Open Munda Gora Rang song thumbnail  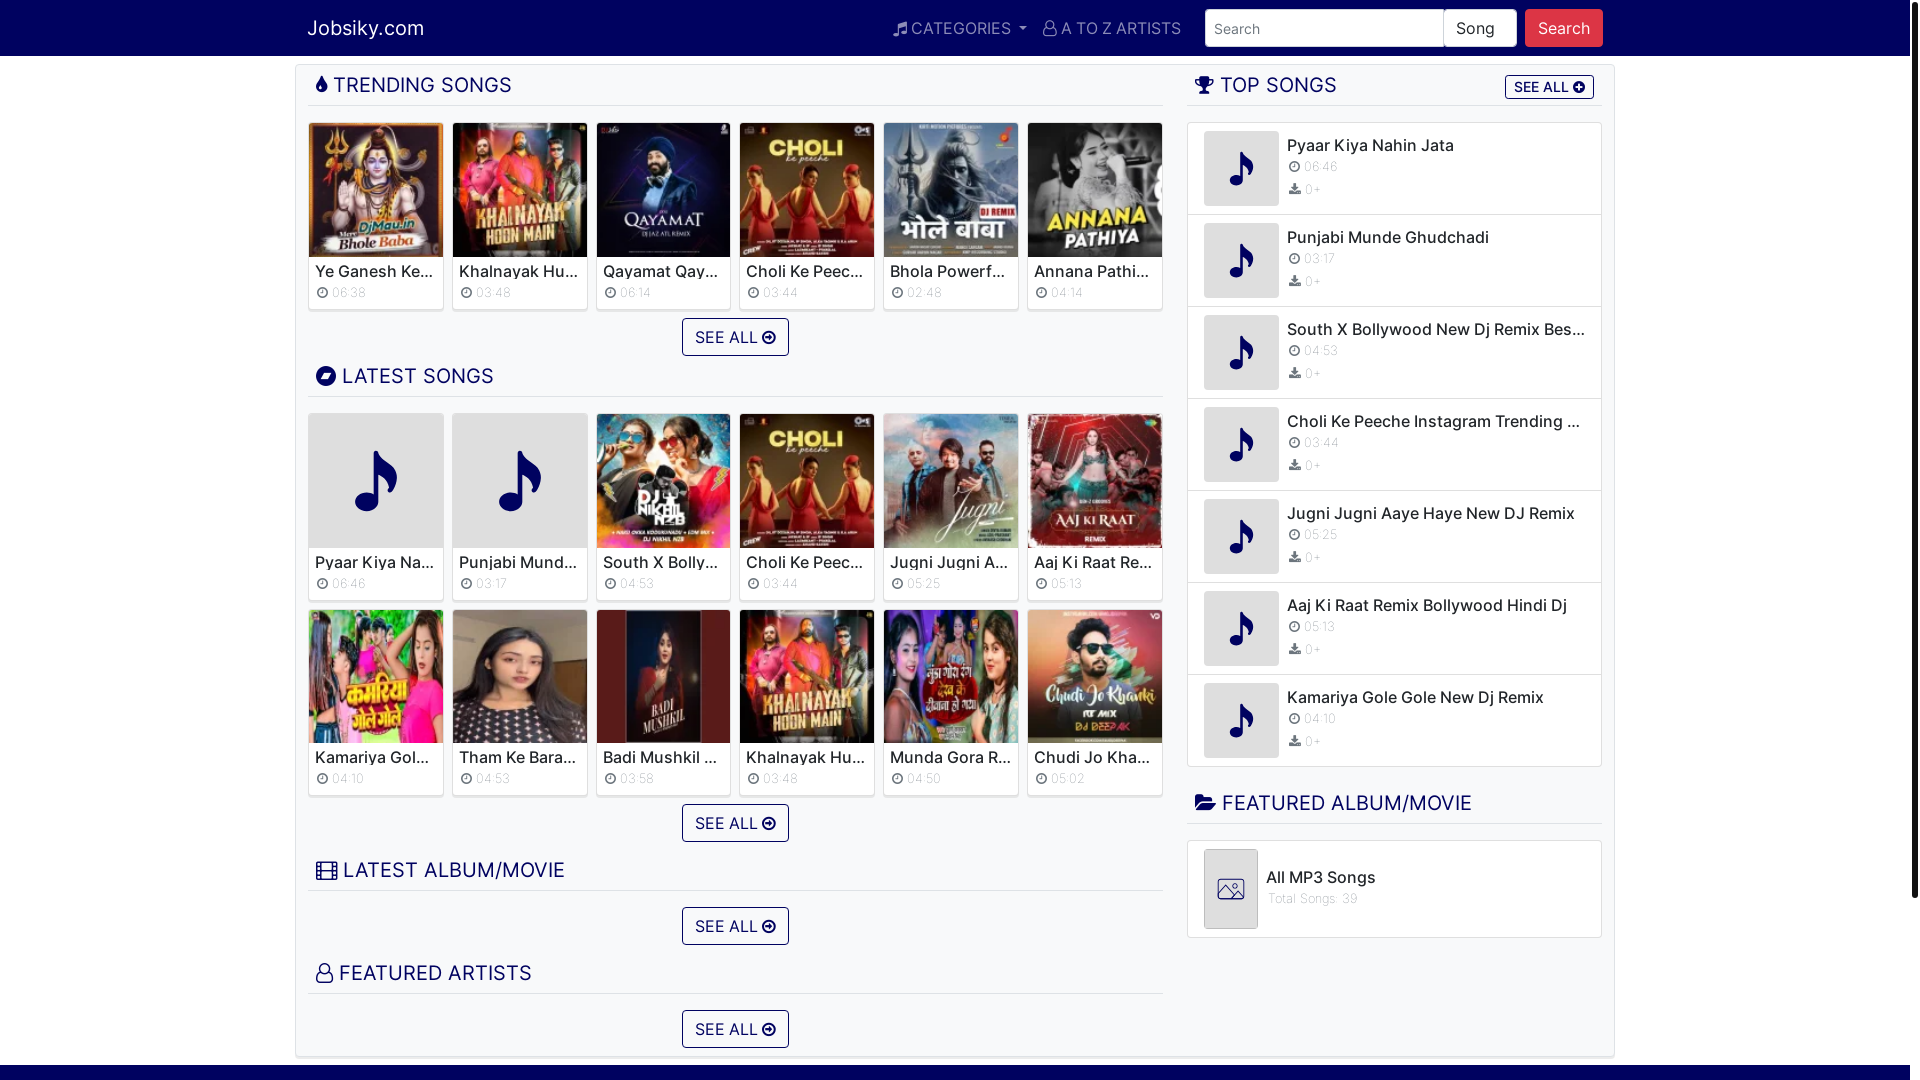coord(951,676)
